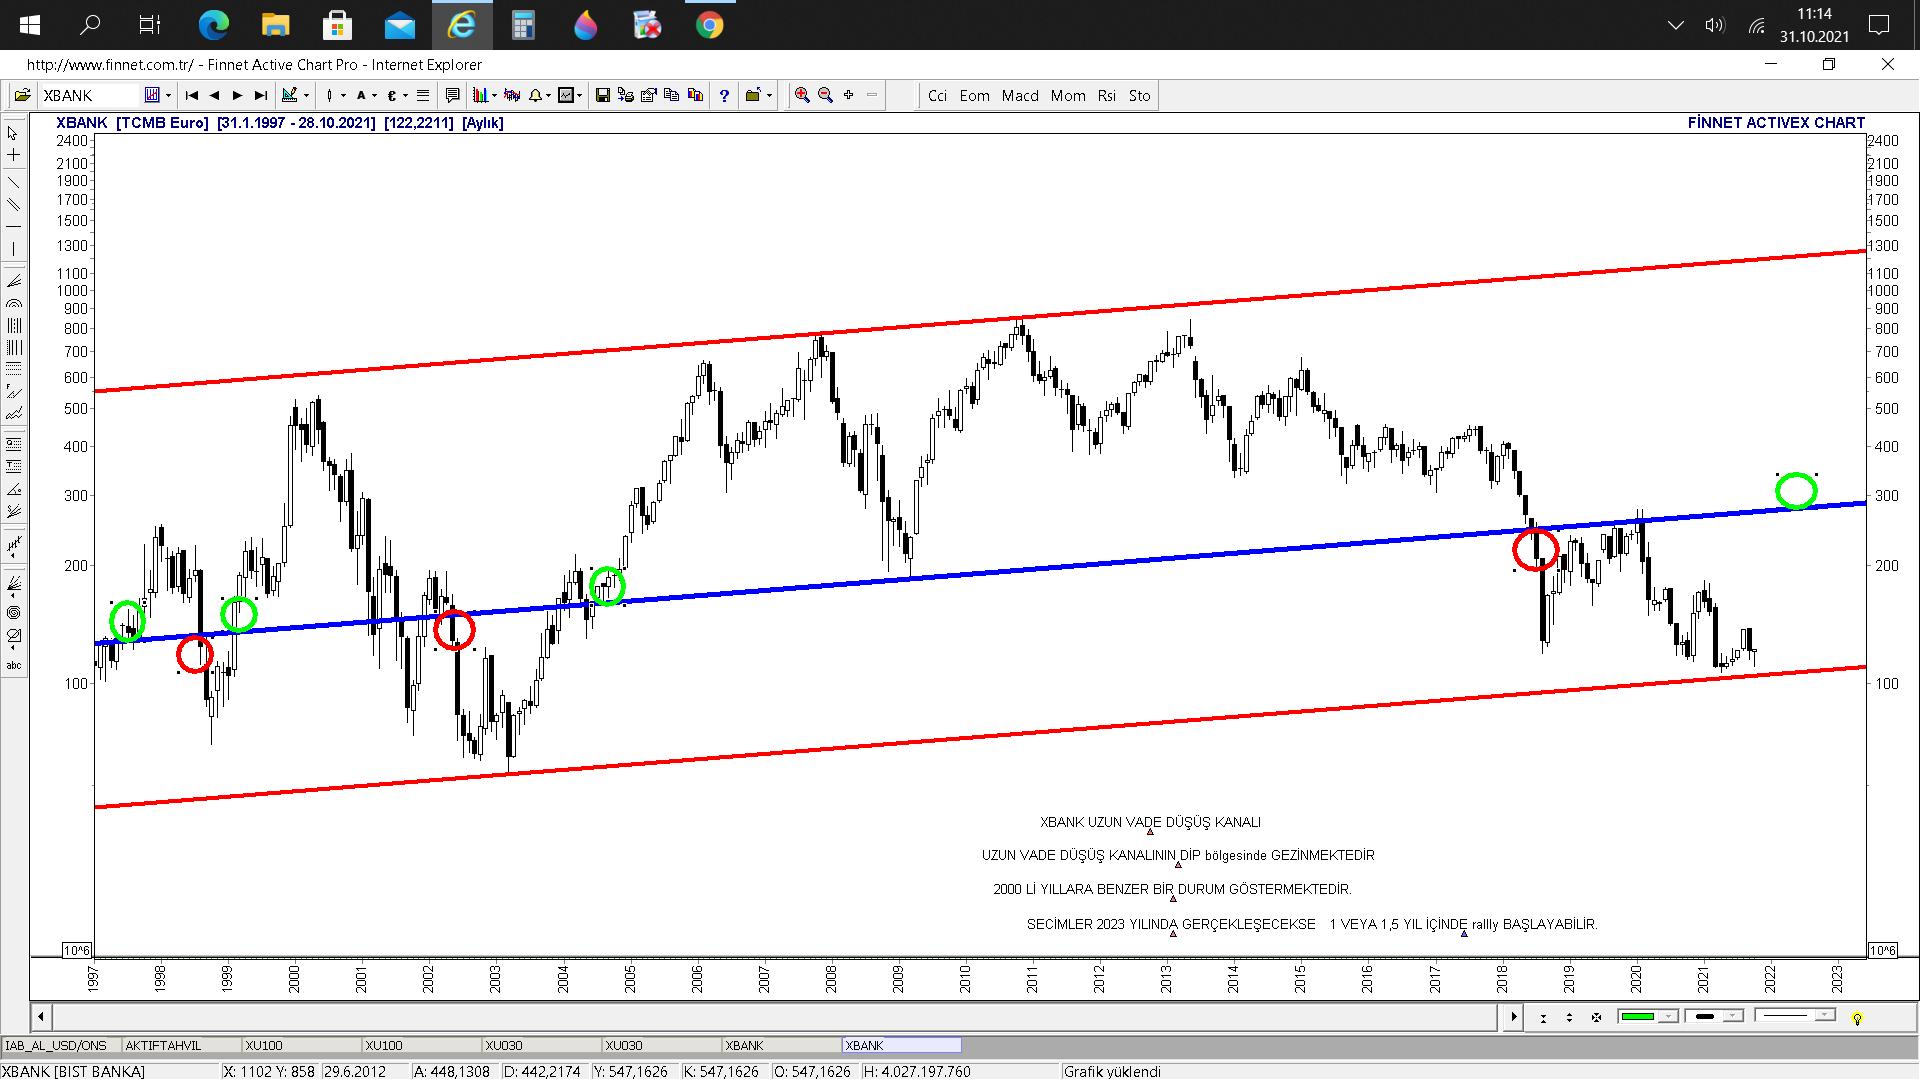This screenshot has width=1920, height=1080.
Task: Click the drawing tools chart-pencil icon
Action: pyautogui.click(x=290, y=96)
